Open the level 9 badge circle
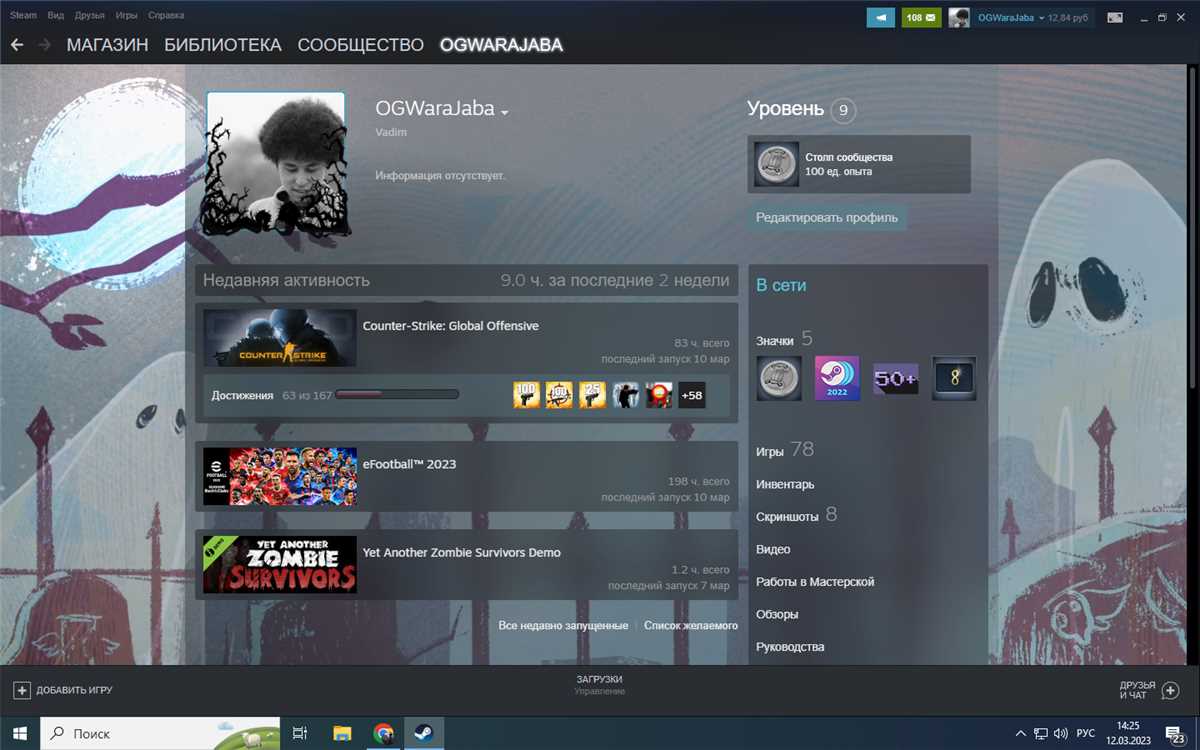This screenshot has width=1200, height=750. pyautogui.click(x=843, y=110)
